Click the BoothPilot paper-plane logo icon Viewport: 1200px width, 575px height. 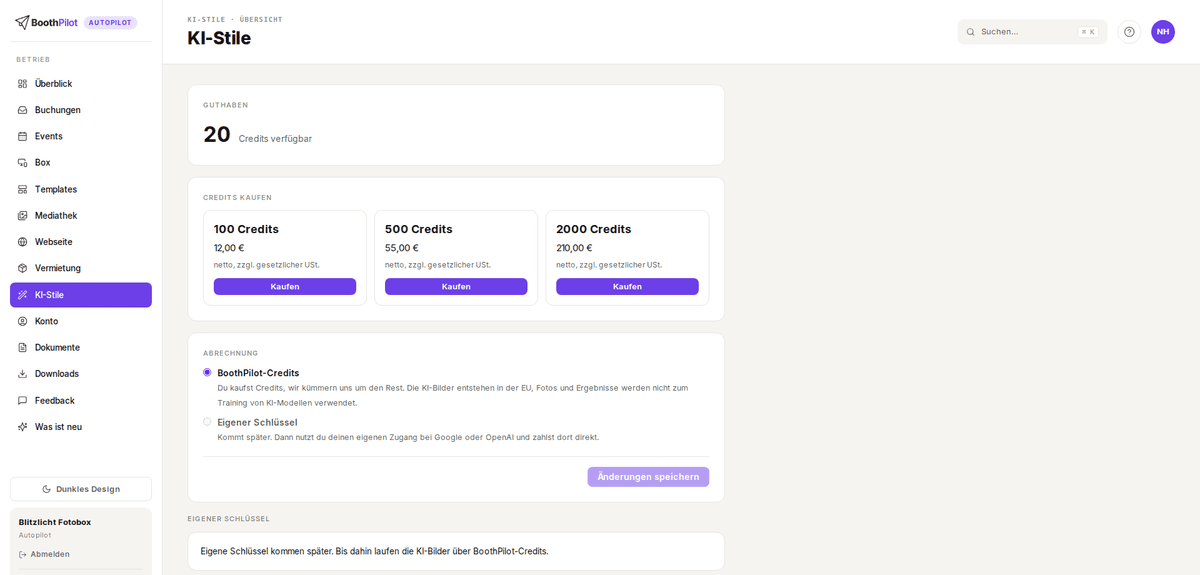tap(22, 22)
